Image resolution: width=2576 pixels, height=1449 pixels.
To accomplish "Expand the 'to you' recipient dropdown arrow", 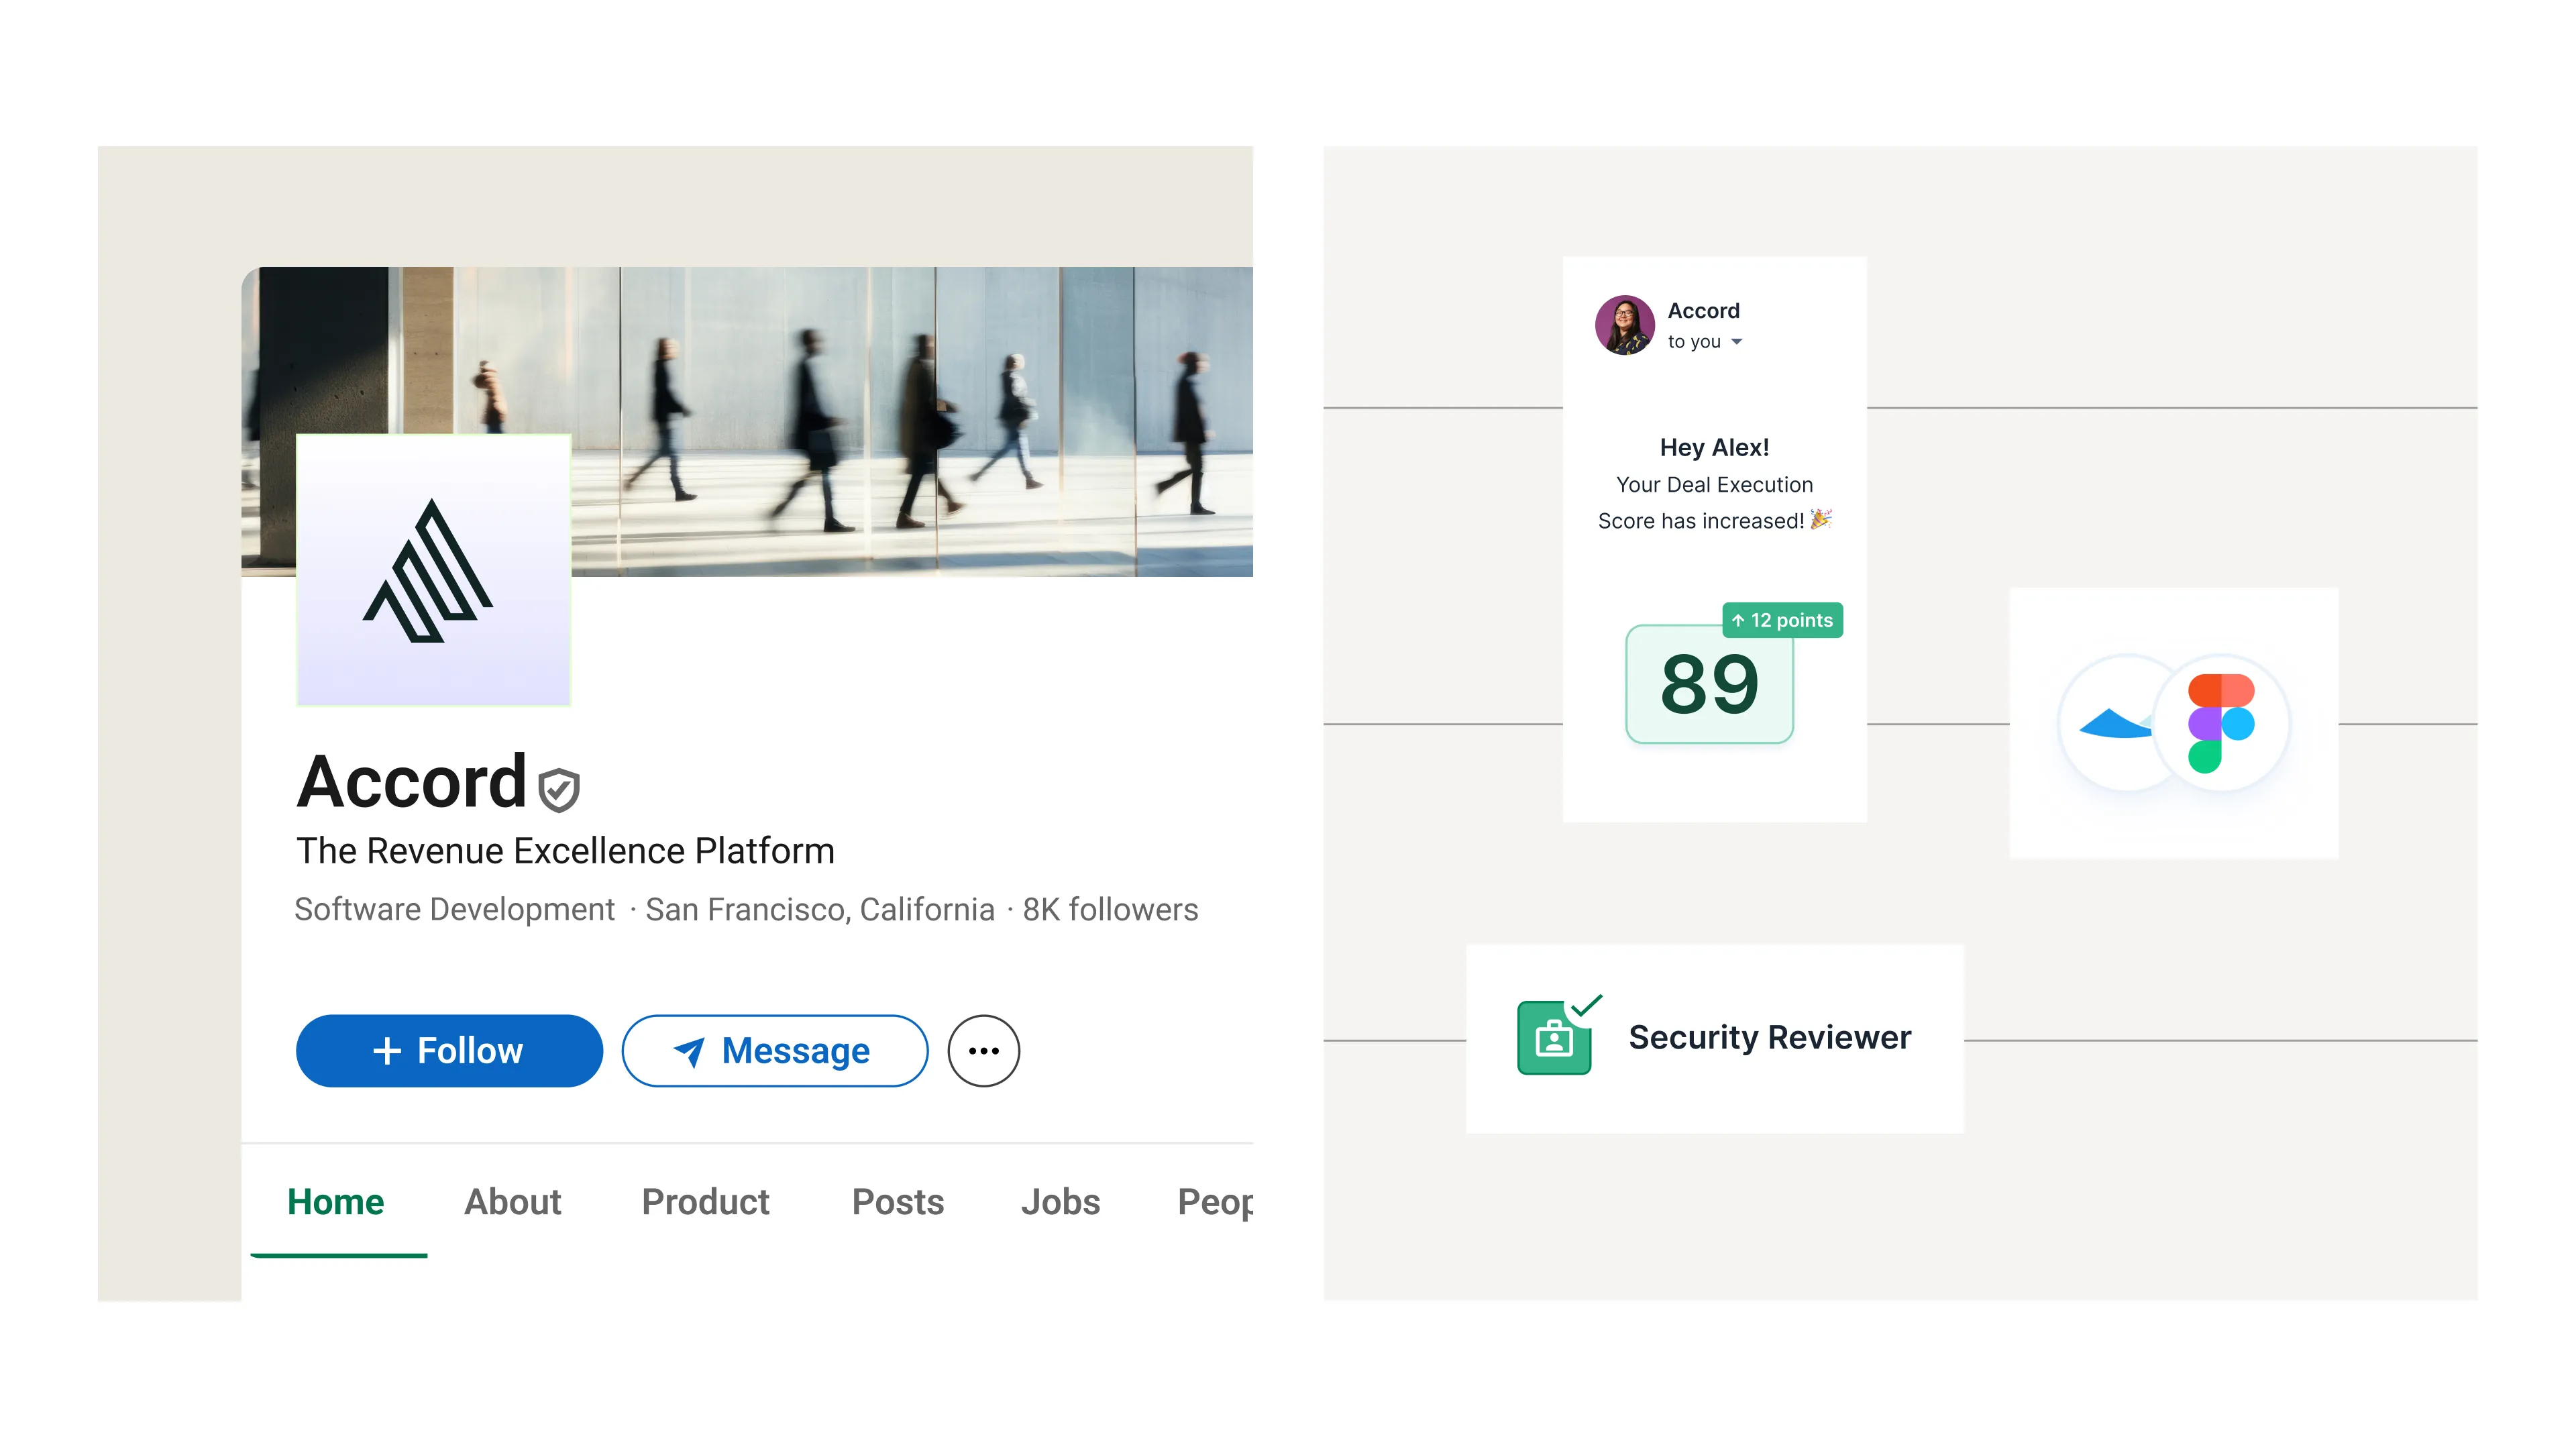I will click(1737, 342).
